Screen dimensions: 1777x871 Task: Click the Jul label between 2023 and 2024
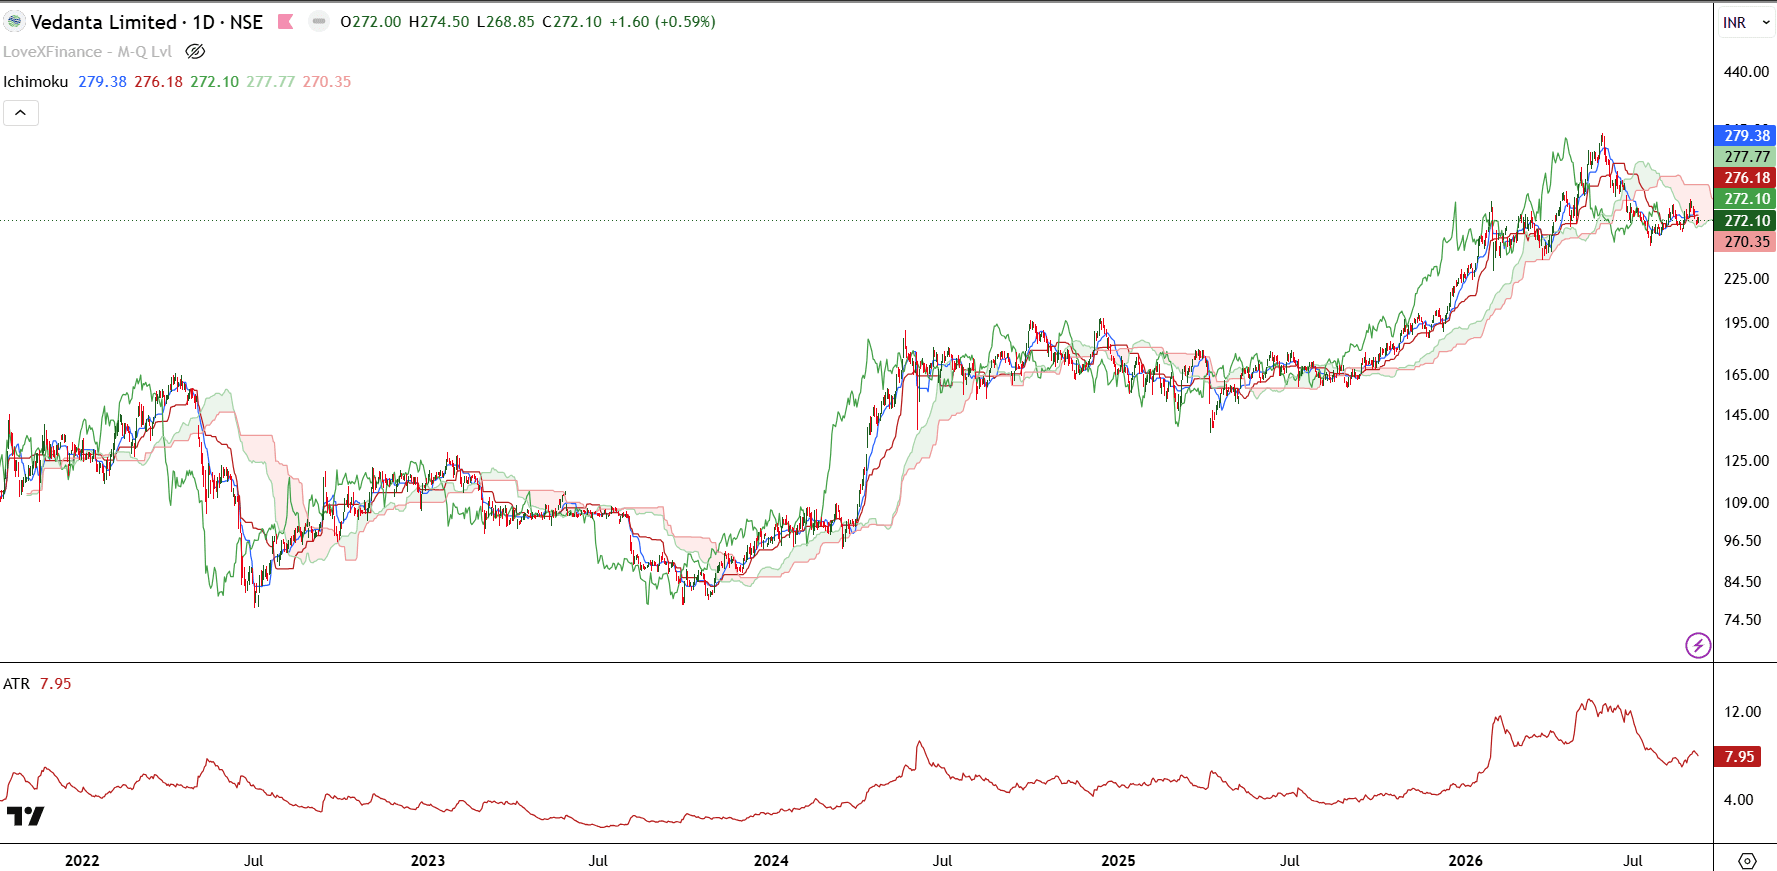(598, 861)
